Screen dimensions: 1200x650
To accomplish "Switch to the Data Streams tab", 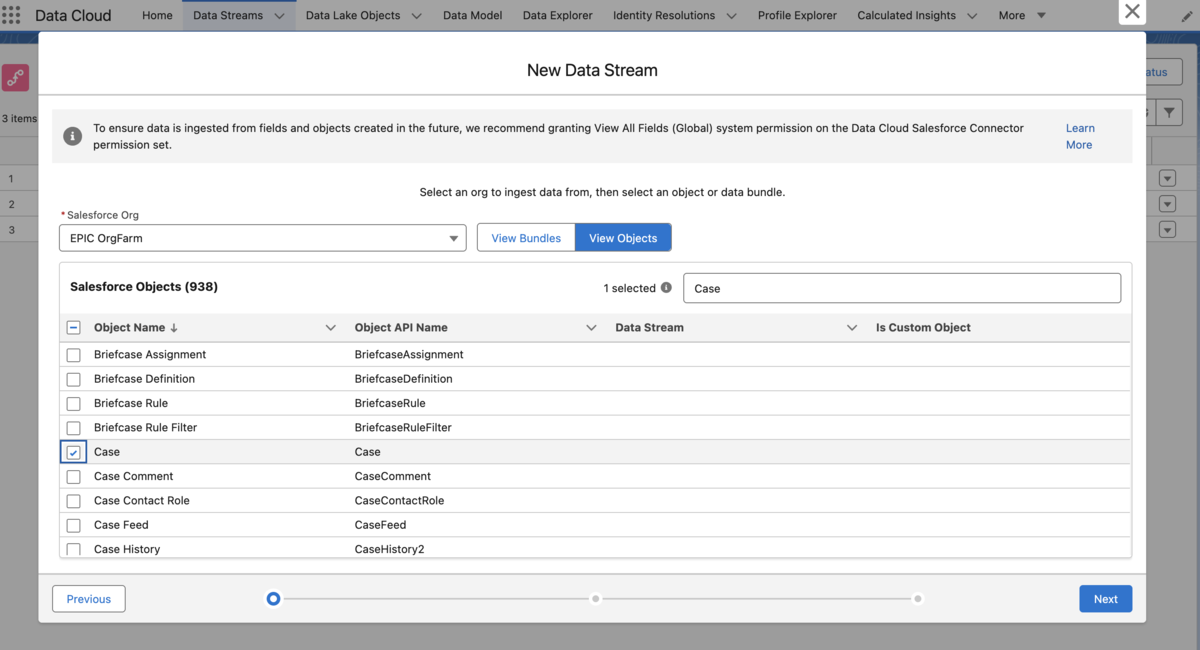I will click(x=228, y=16).
